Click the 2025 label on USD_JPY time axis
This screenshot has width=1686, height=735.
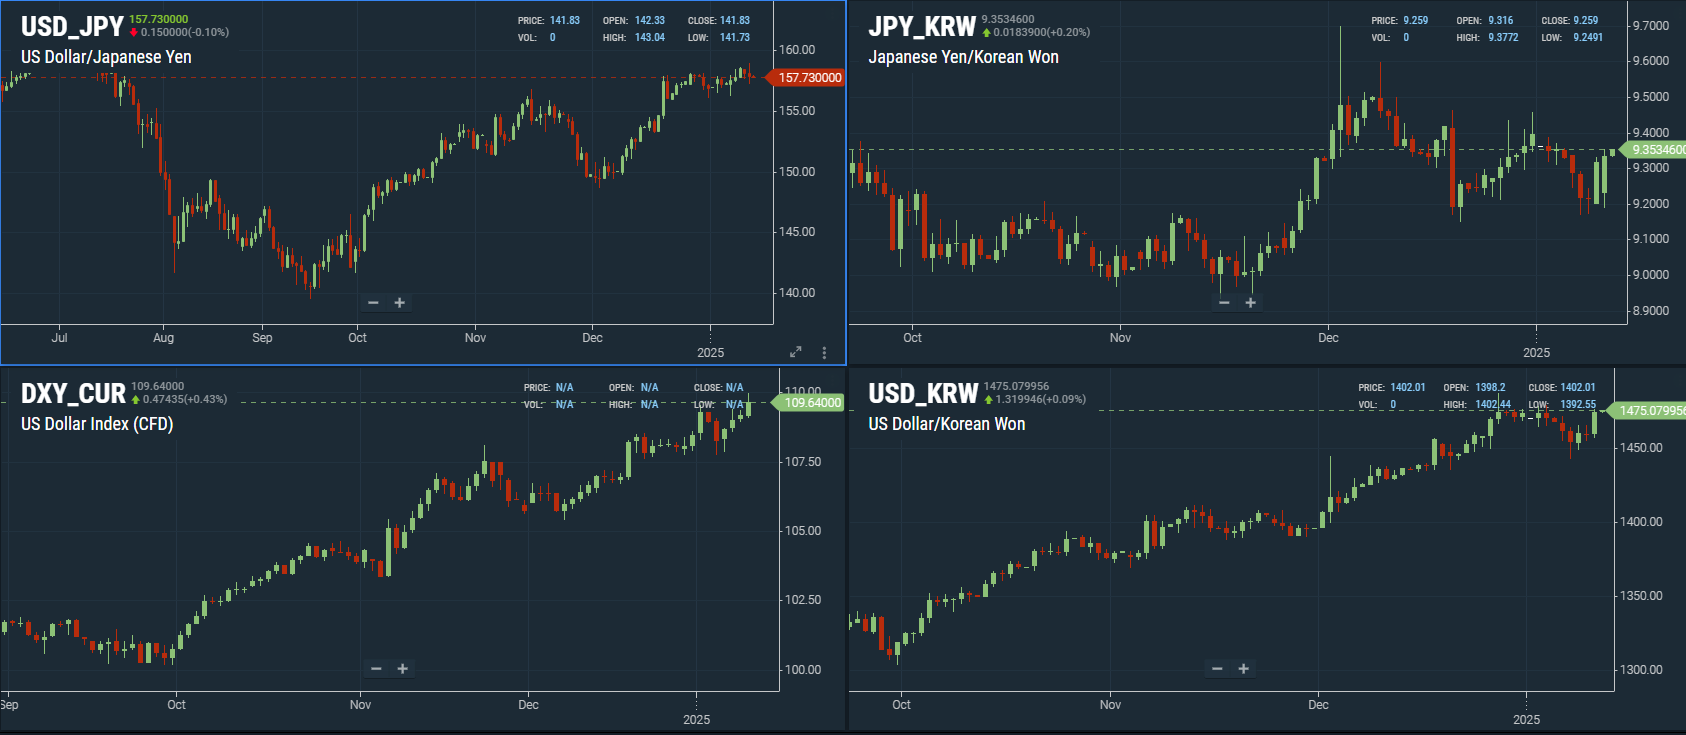coord(710,352)
